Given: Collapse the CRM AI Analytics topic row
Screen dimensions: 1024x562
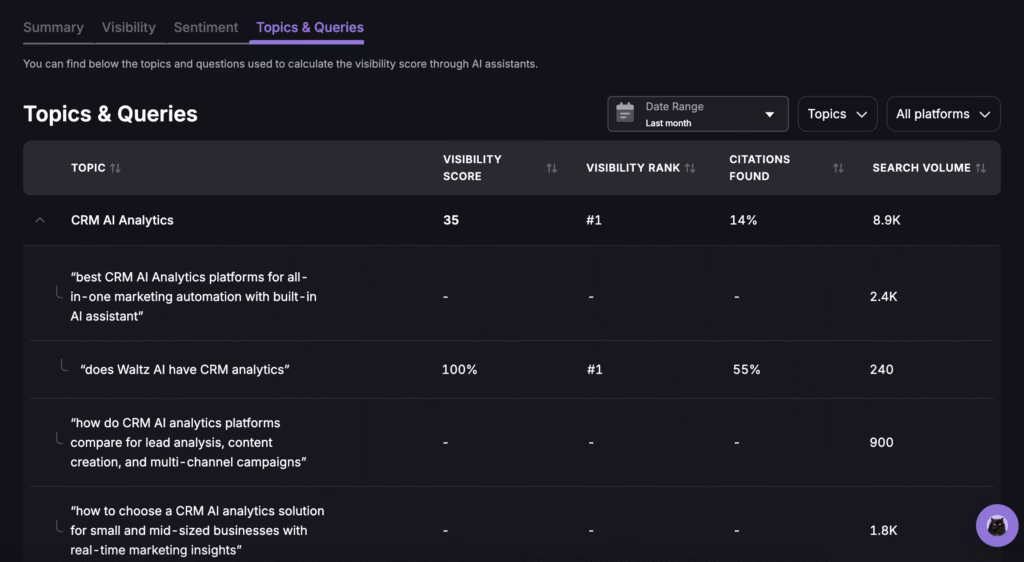Looking at the screenshot, I should (x=40, y=220).
